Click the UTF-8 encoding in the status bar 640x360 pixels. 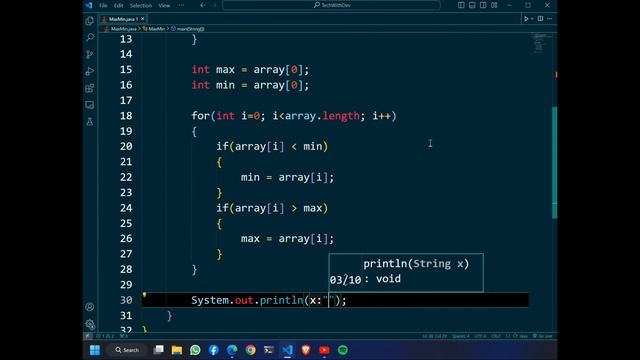pyautogui.click(x=480, y=336)
